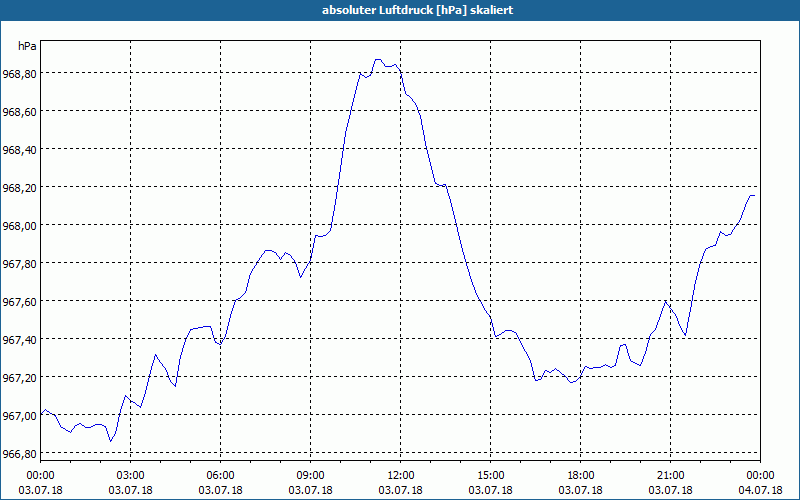Image resolution: width=800 pixels, height=500 pixels.
Task: Select the 06:00 time axis label
Action: [220, 476]
